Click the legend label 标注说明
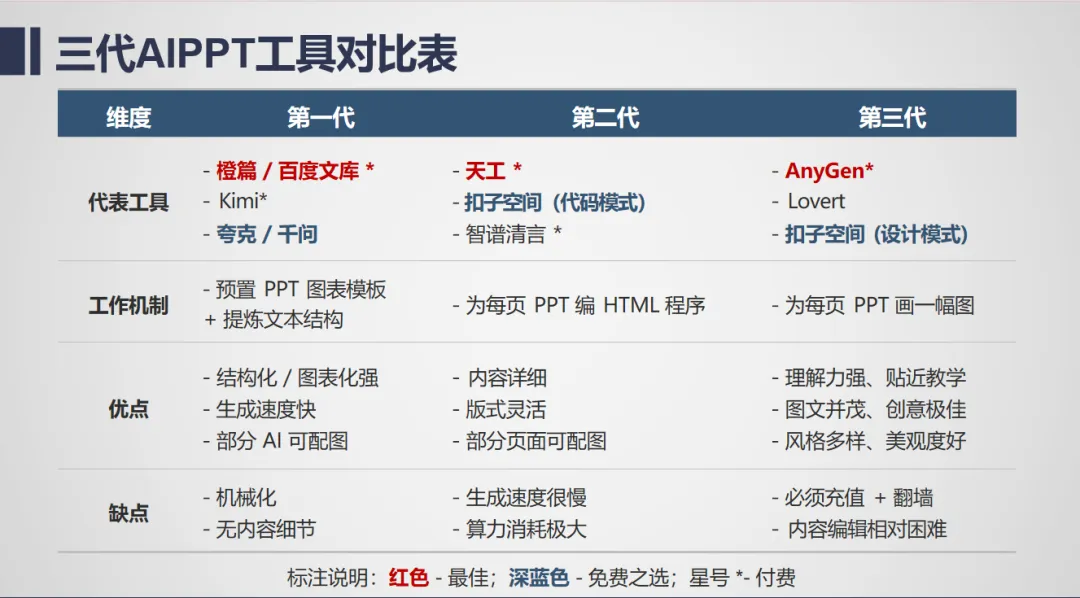This screenshot has height=598, width=1080. [326, 577]
